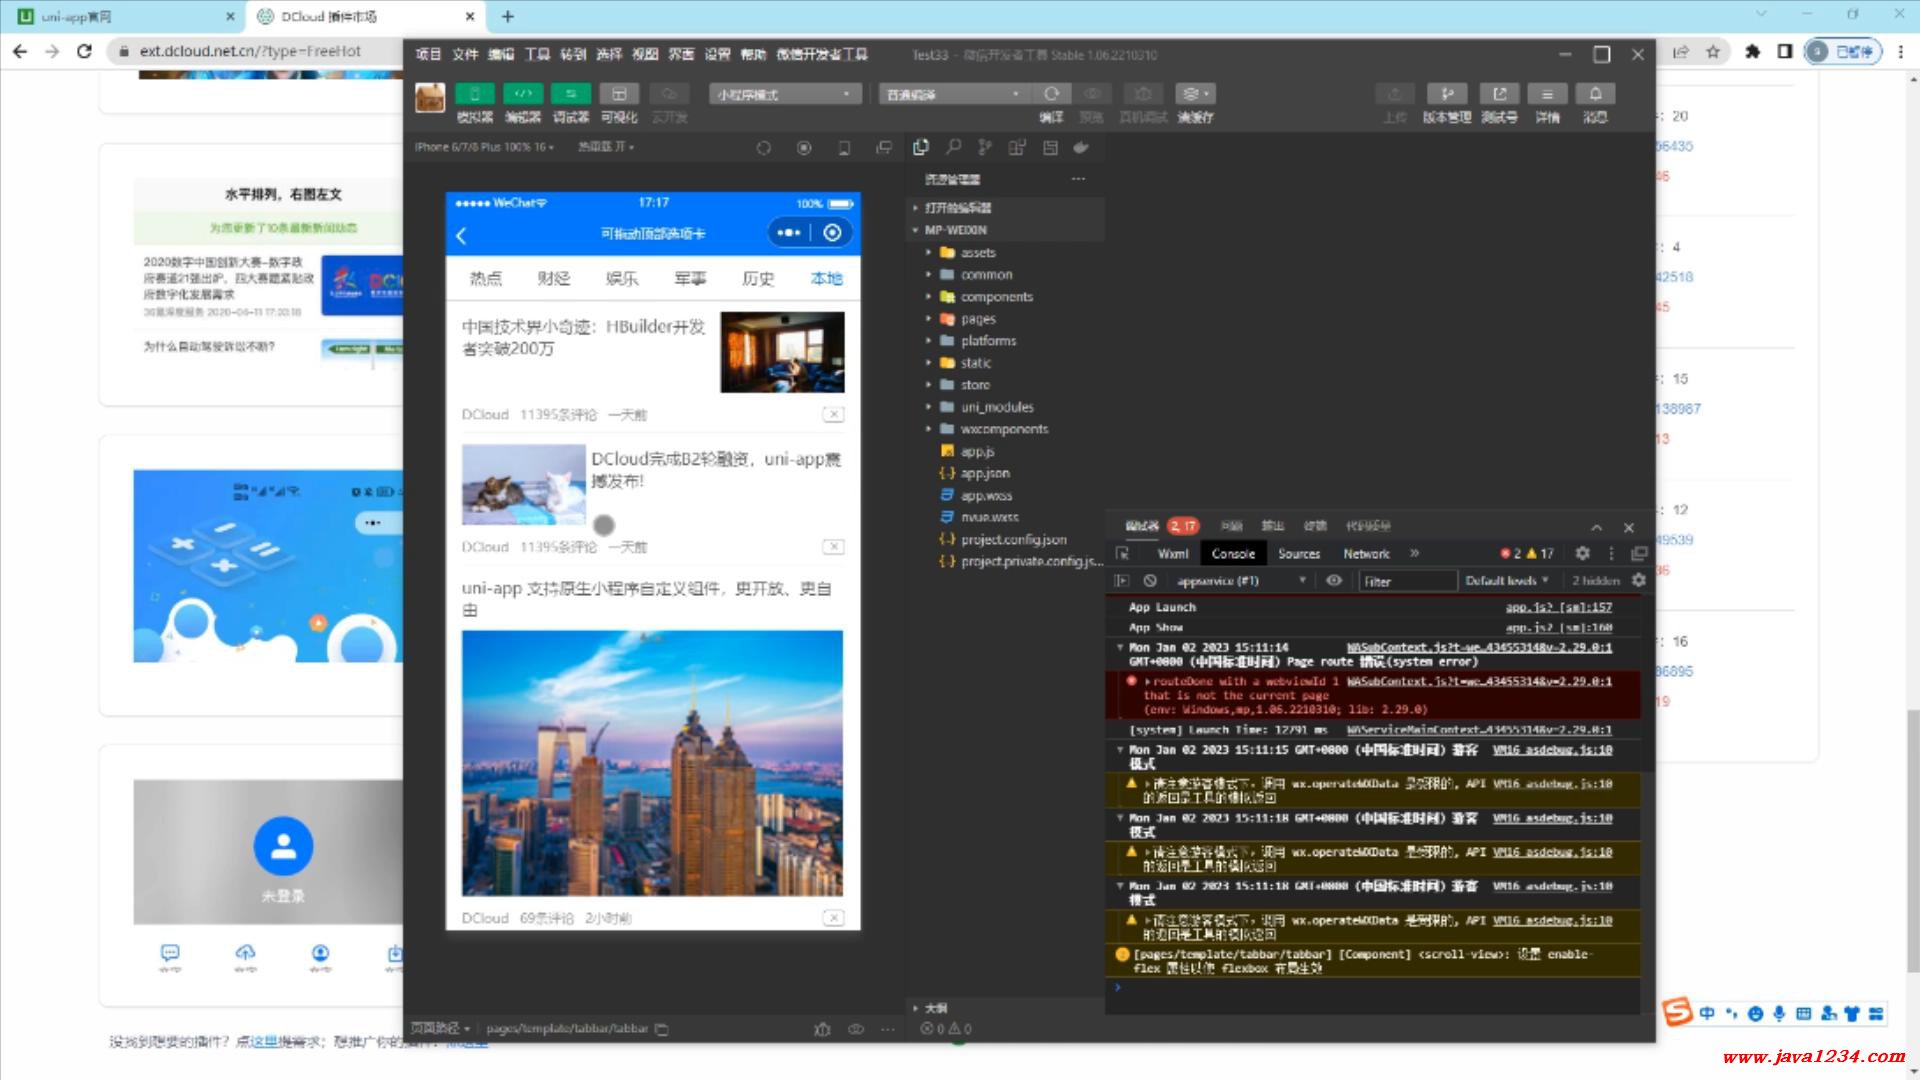
Task: Open the 项目 menu in DevTools
Action: [428, 54]
